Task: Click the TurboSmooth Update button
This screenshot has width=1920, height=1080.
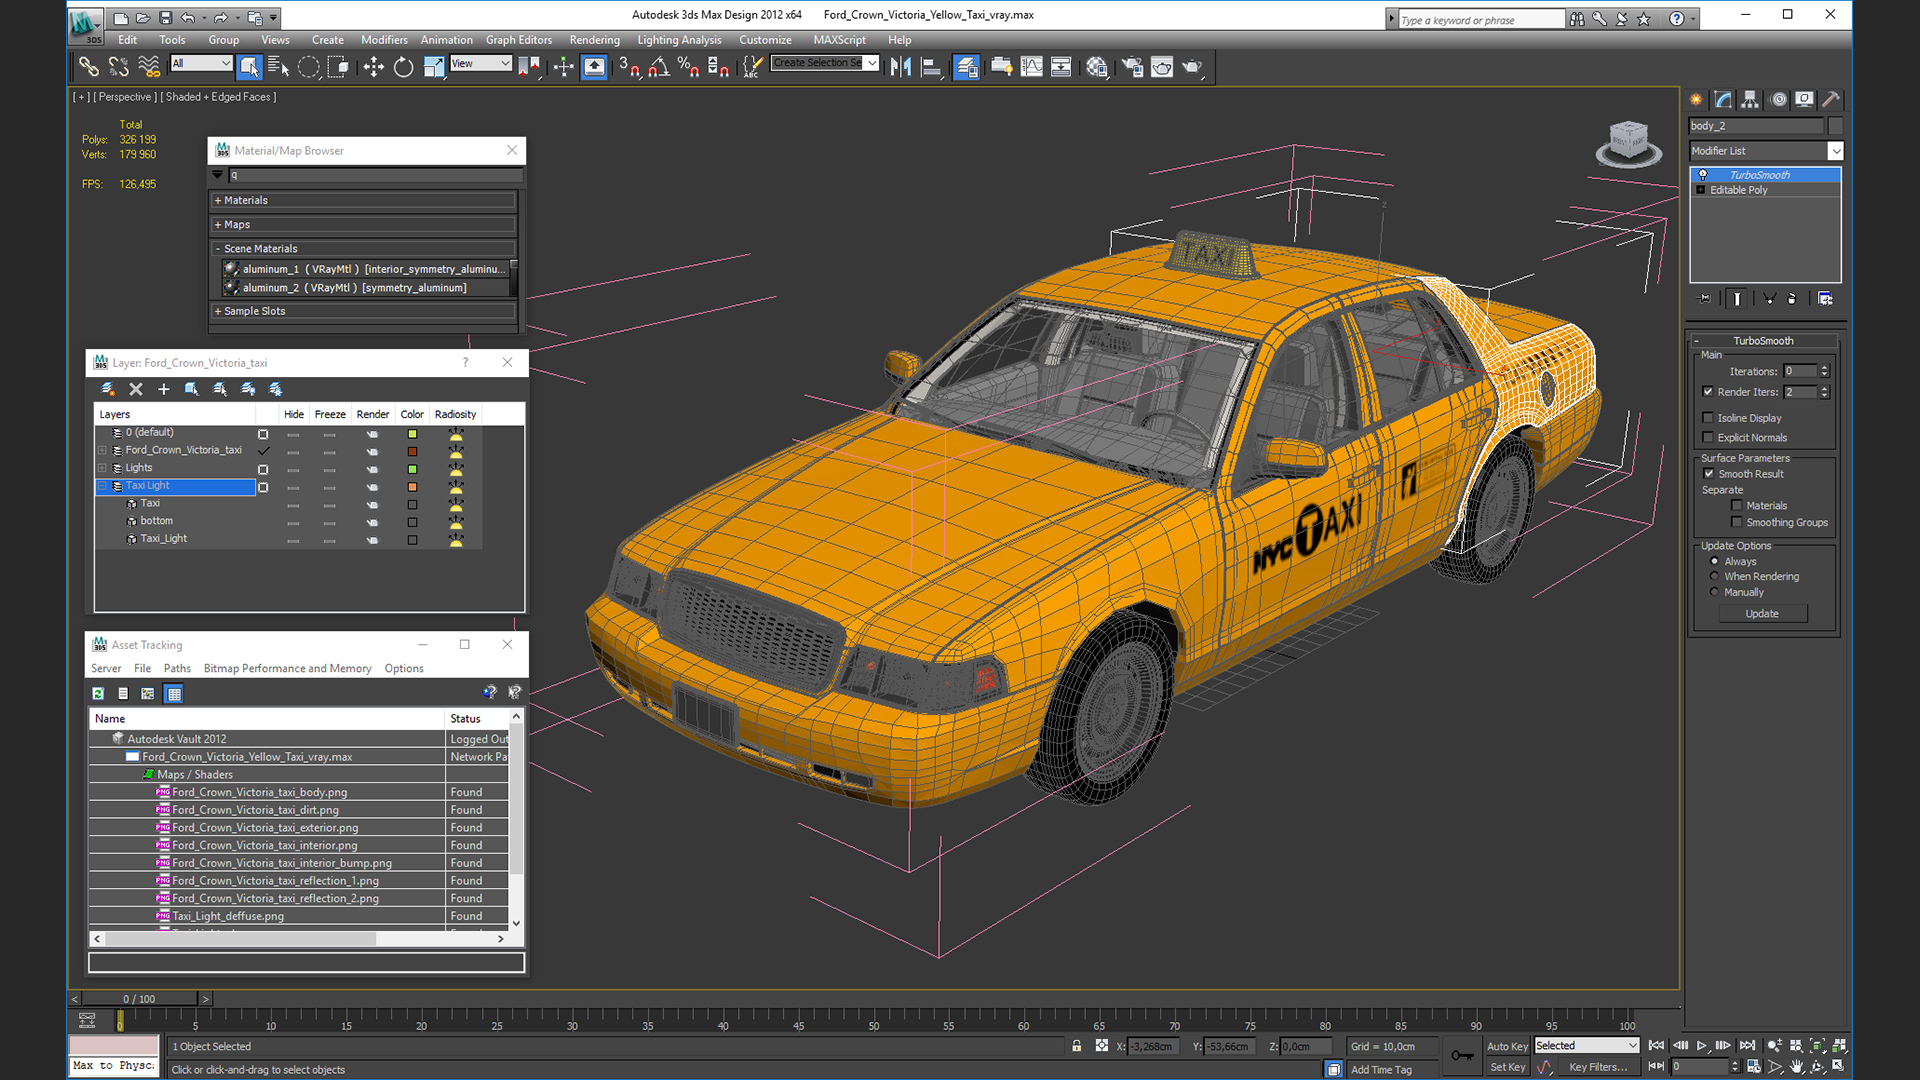Action: tap(1762, 614)
